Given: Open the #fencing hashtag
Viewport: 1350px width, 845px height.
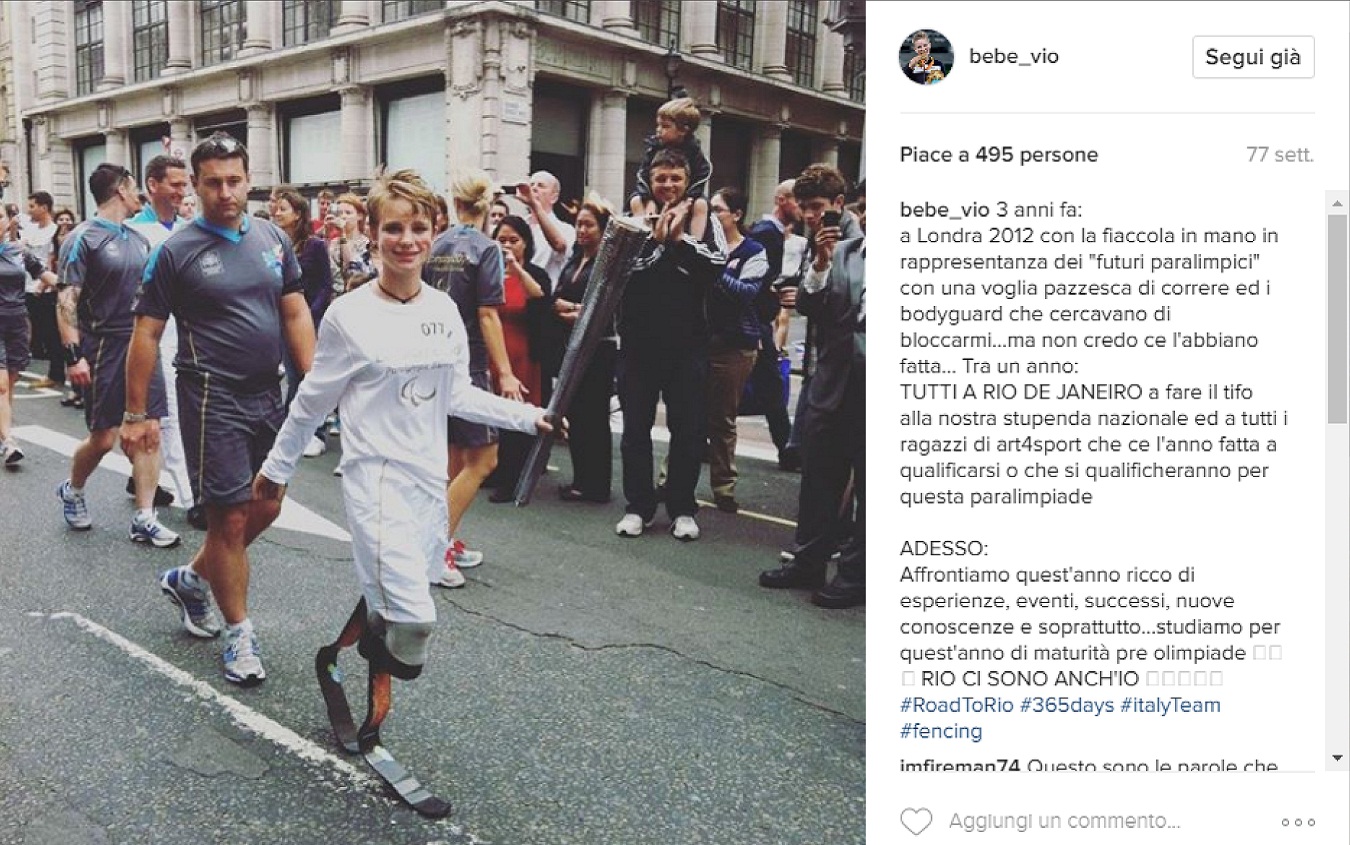Looking at the screenshot, I should pos(941,731).
